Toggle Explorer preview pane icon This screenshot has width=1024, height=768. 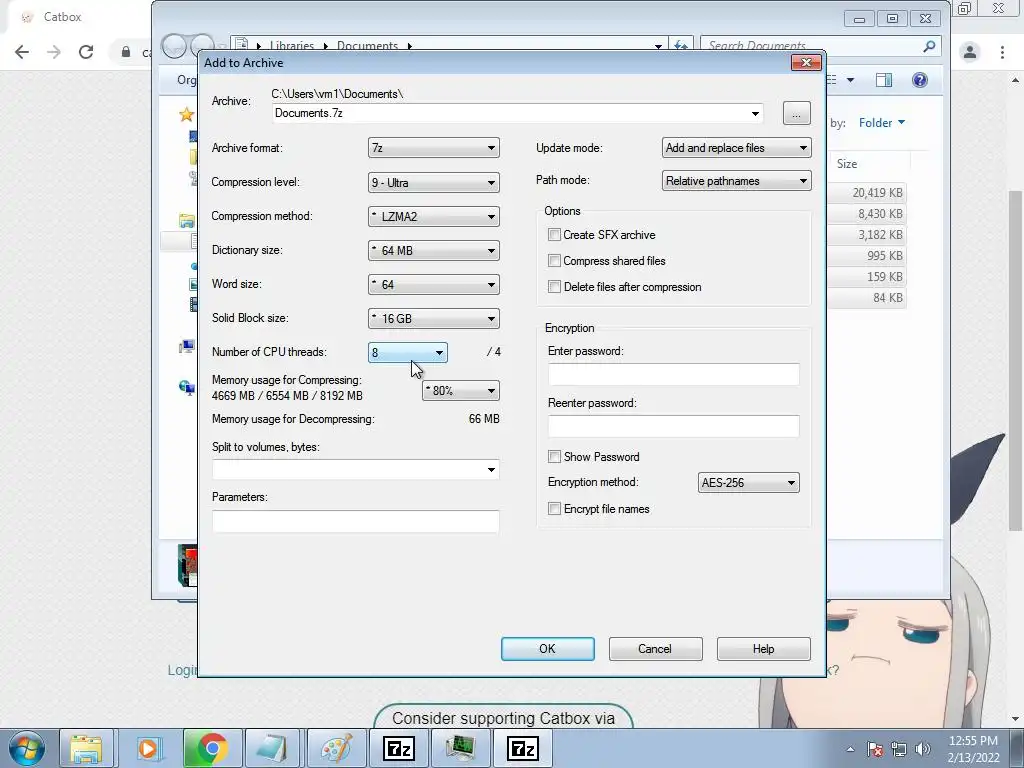click(884, 80)
